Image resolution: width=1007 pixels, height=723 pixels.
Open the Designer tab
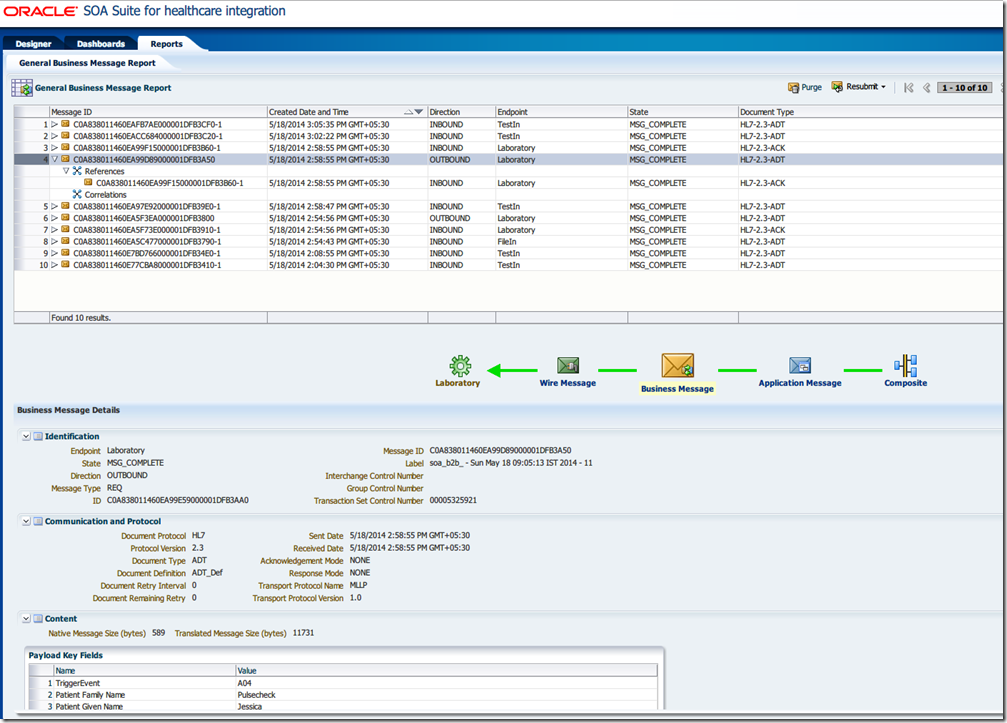coord(33,44)
